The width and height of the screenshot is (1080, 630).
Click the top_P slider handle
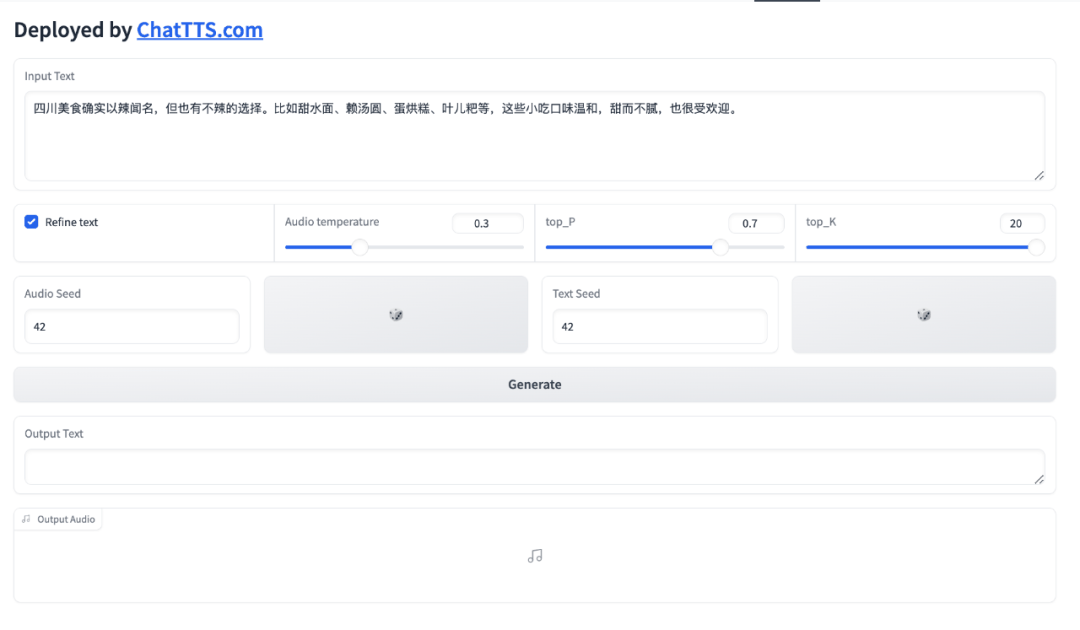point(720,246)
